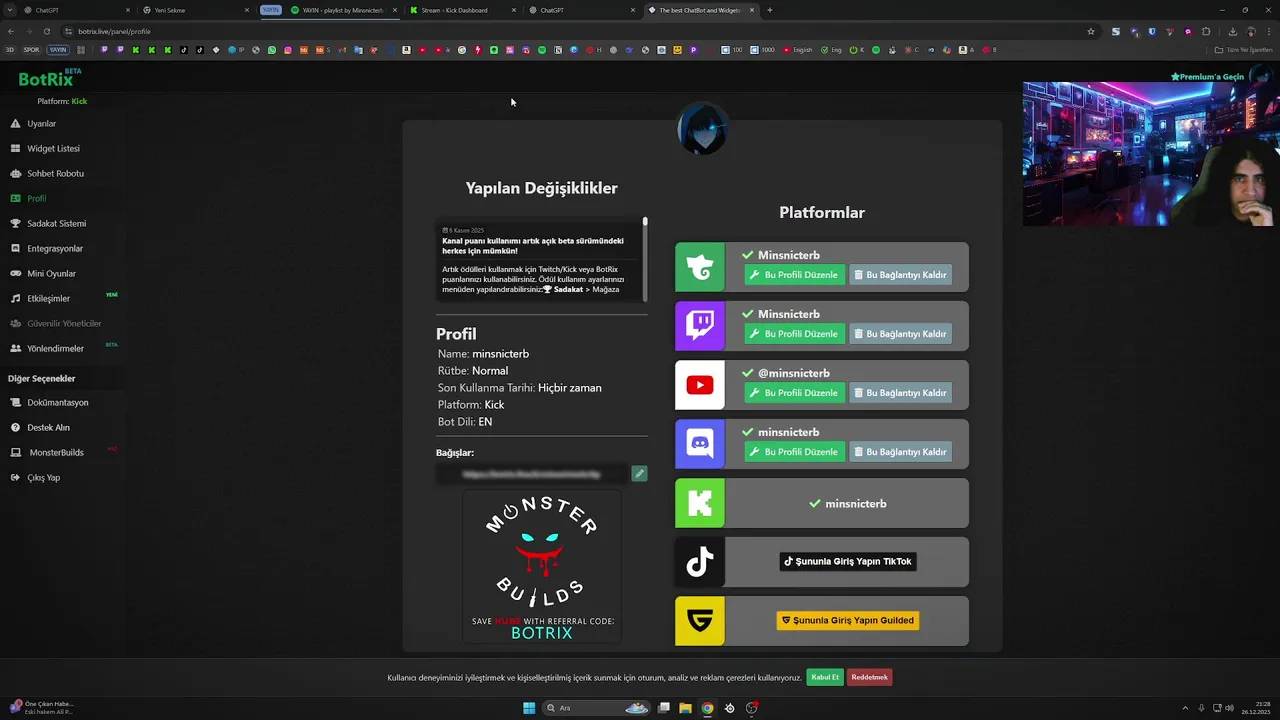
Task: Click the TikTok platform icon
Action: [x=700, y=562]
